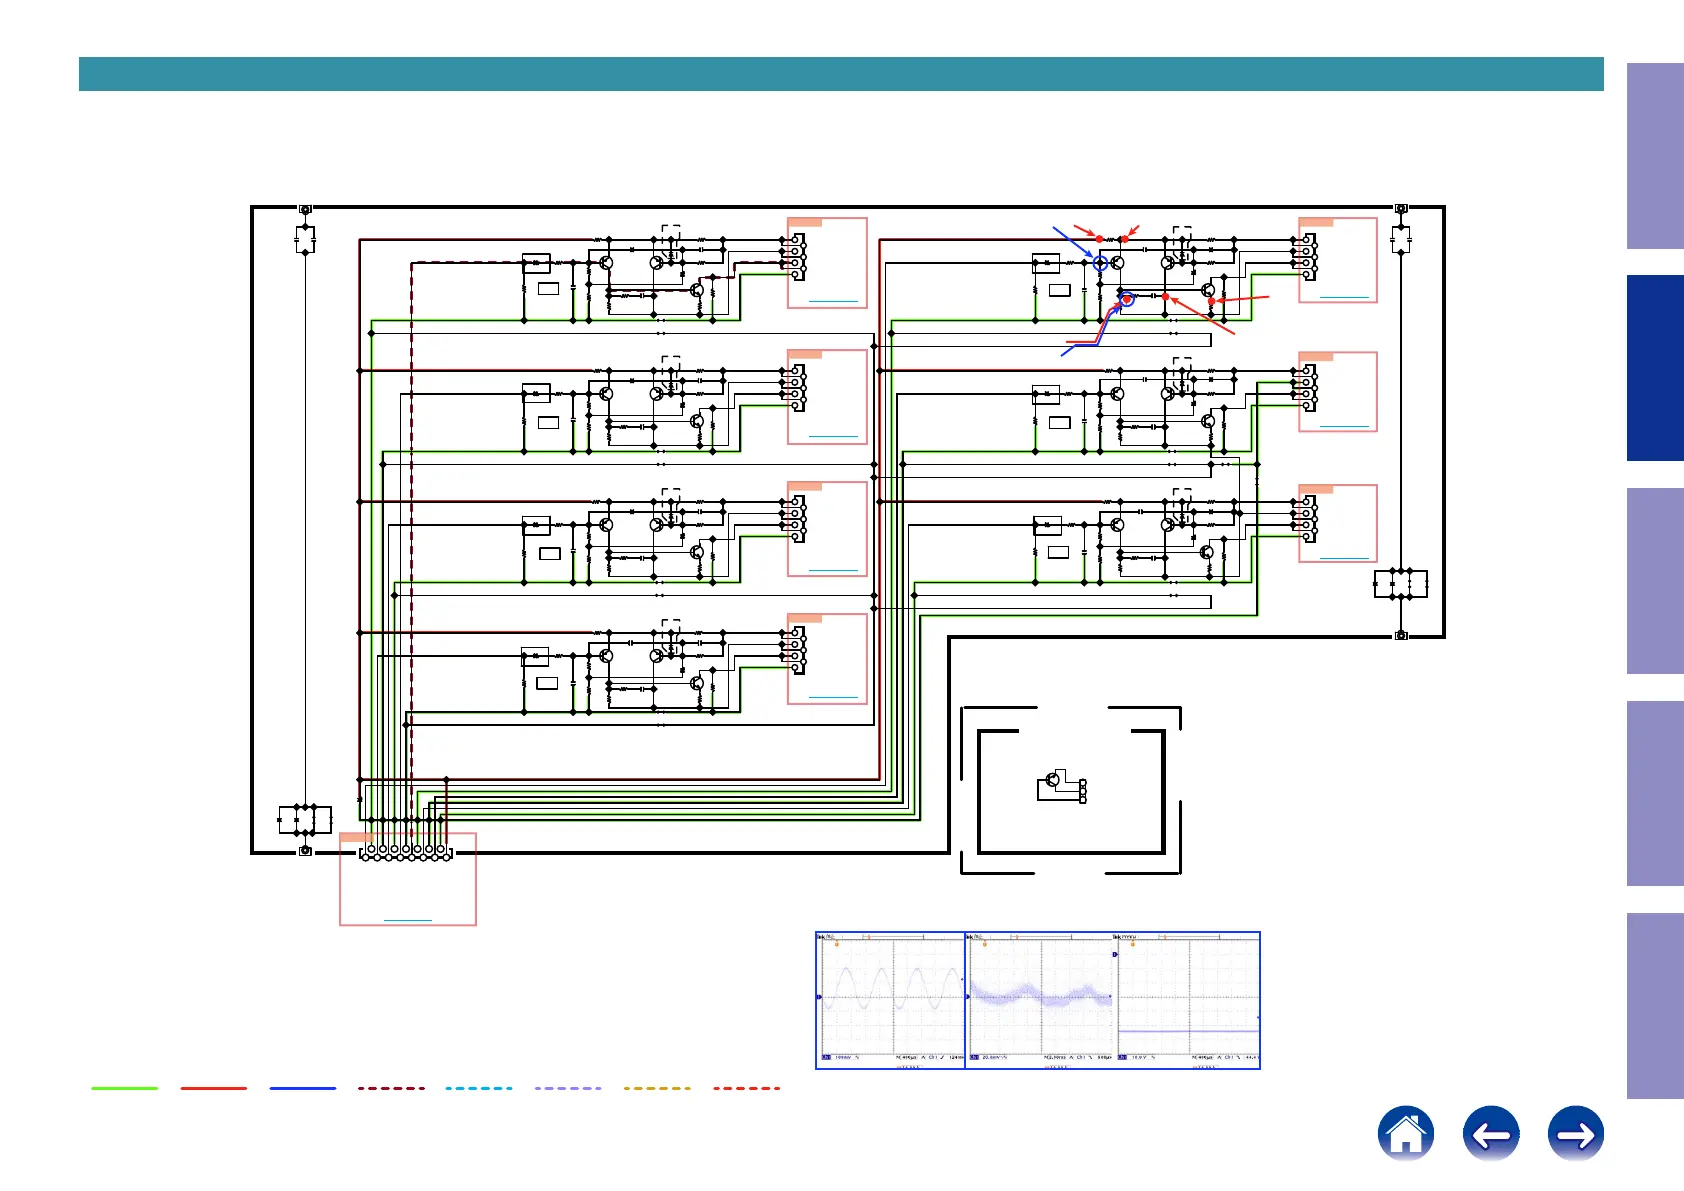Click the dashed gold legend line
The height and width of the screenshot is (1191, 1684).
click(657, 1088)
